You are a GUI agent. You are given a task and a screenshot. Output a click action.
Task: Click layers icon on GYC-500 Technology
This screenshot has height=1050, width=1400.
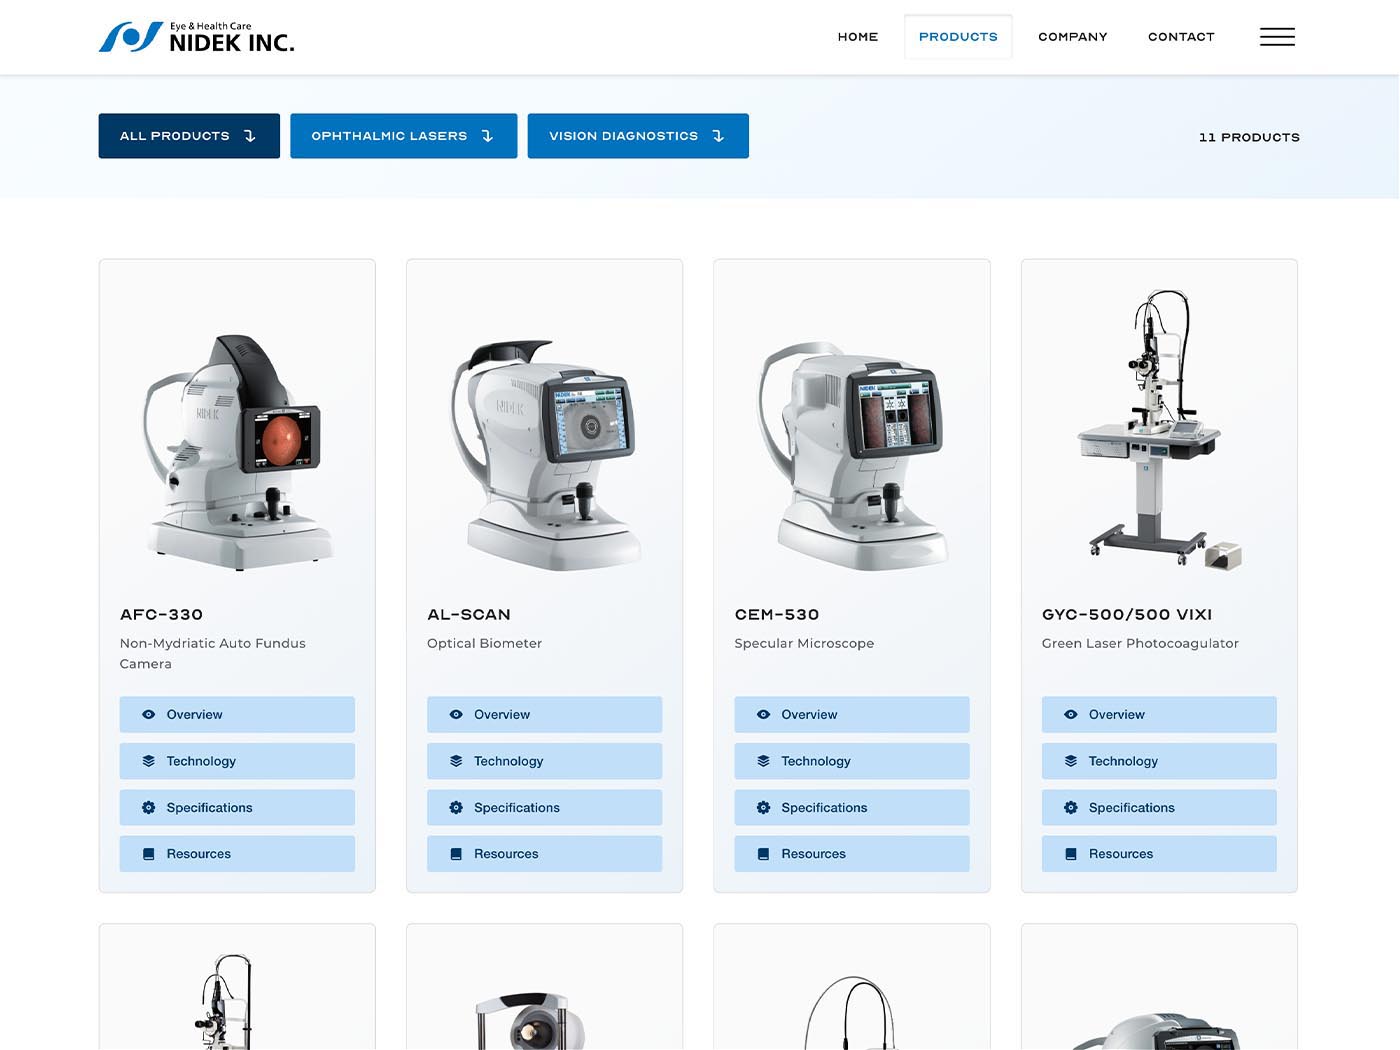point(1070,761)
